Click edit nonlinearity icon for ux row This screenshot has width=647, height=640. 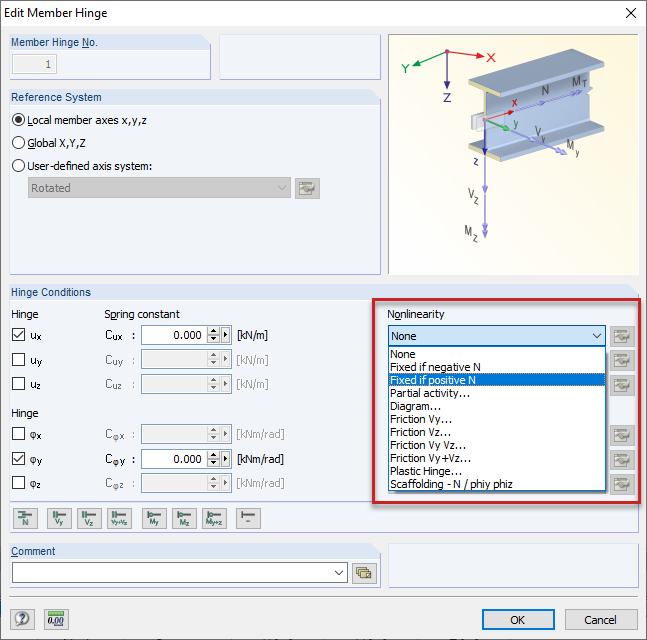[622, 336]
